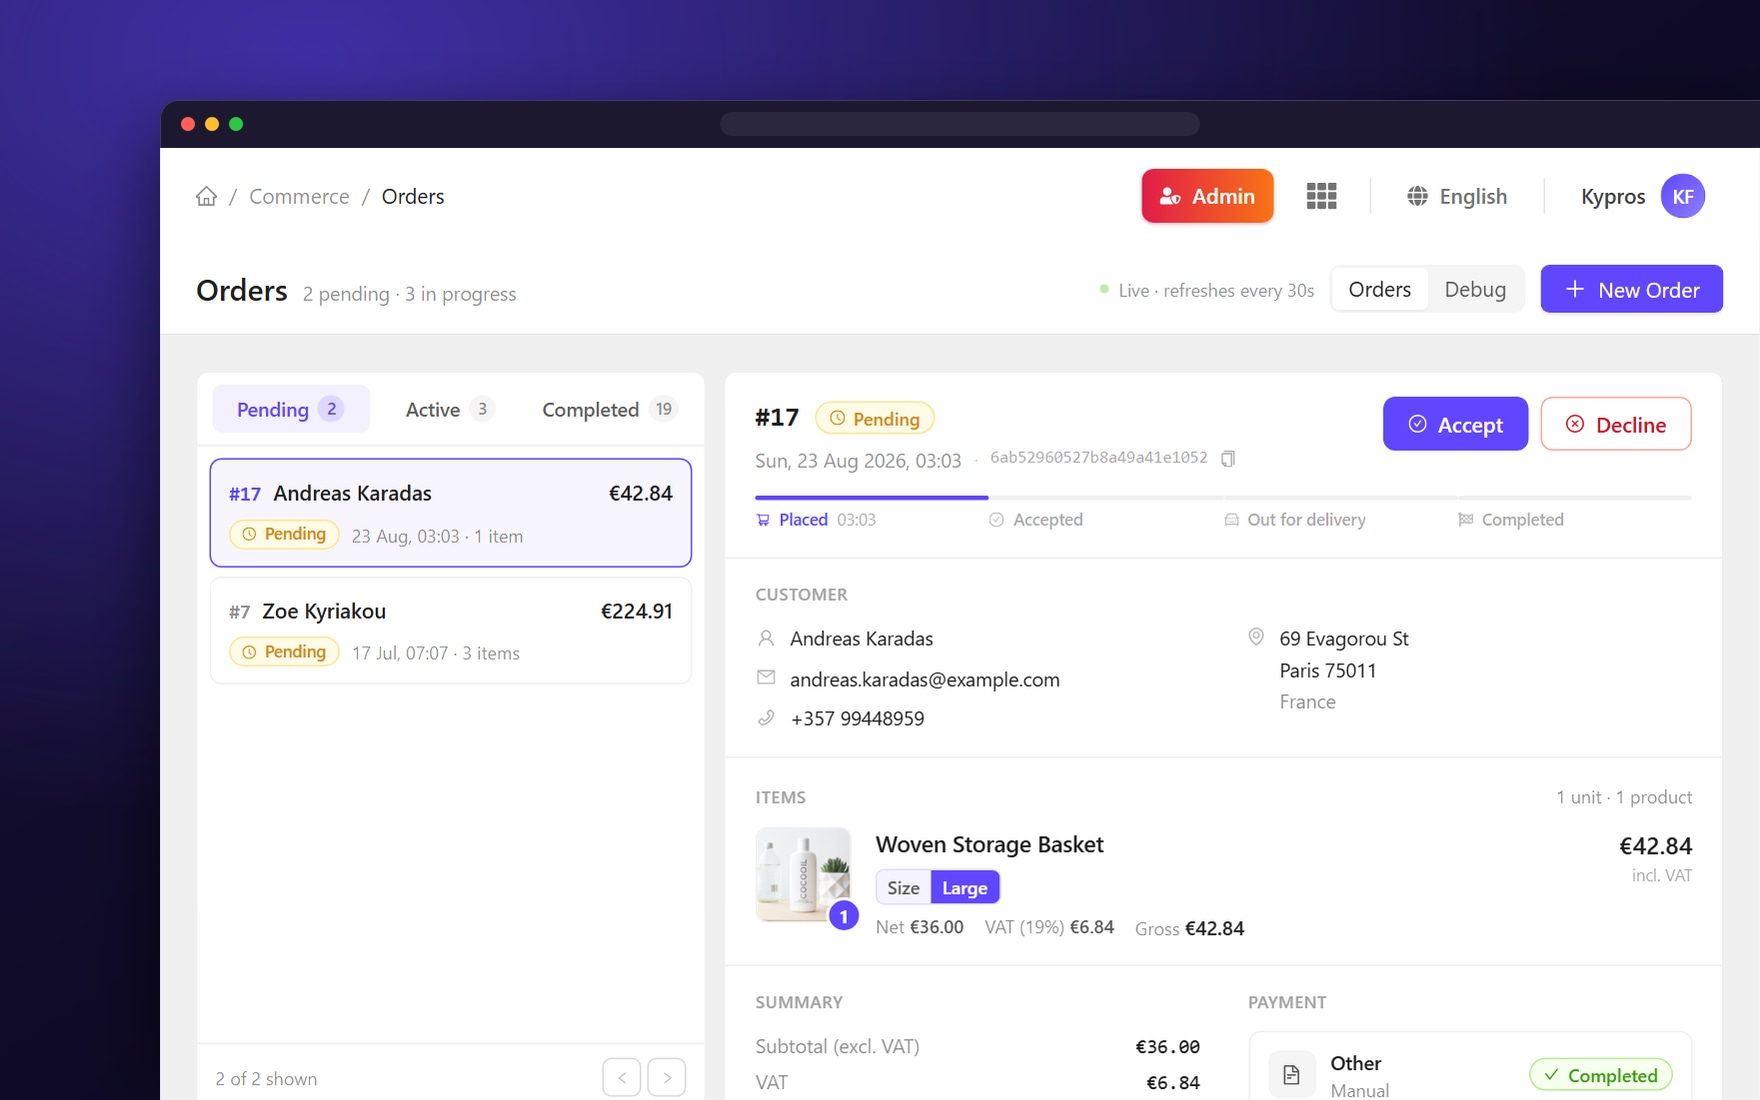Click the globe language icon
The width and height of the screenshot is (1760, 1100).
tap(1417, 196)
